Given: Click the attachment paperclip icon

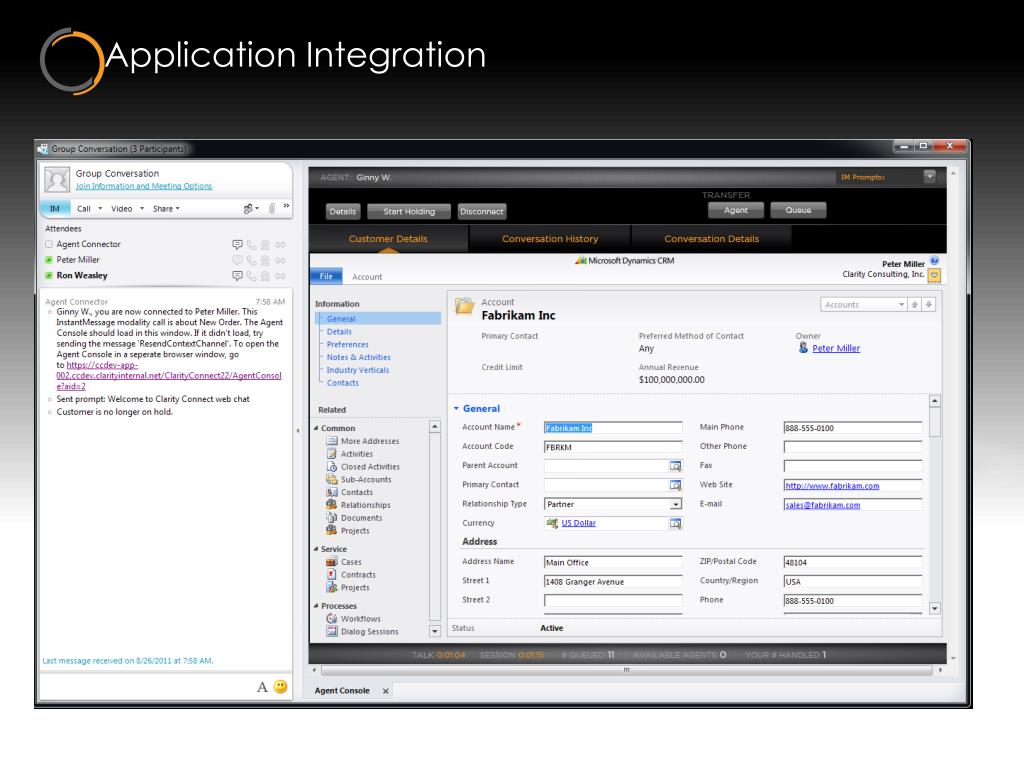Looking at the screenshot, I should pyautogui.click(x=272, y=209).
